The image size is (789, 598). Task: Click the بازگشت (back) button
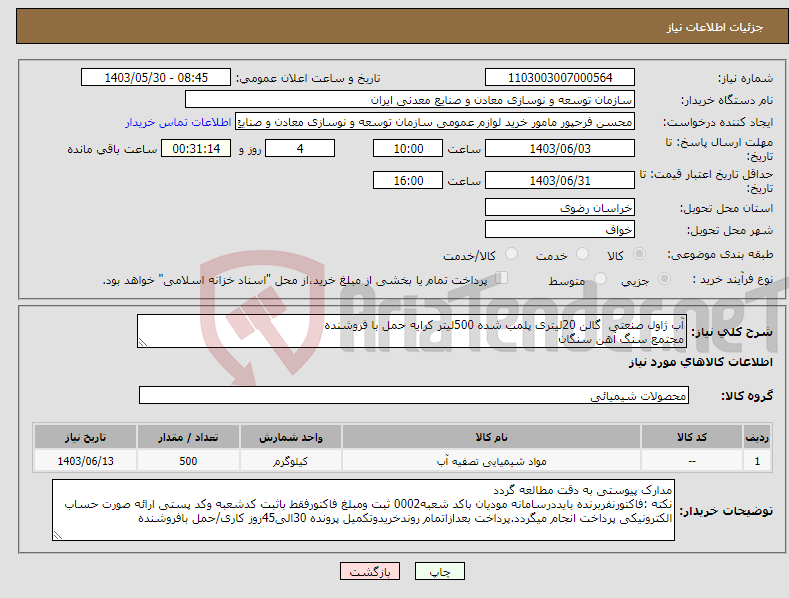370,571
